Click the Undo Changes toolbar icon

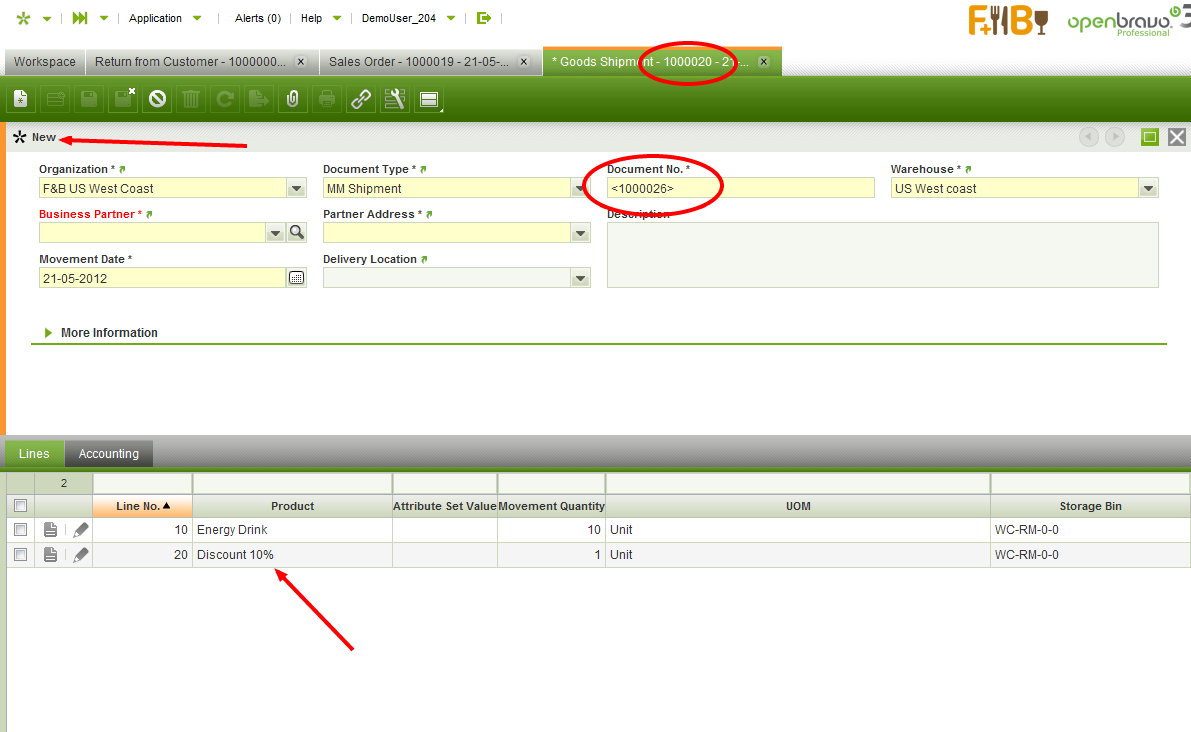(x=157, y=99)
